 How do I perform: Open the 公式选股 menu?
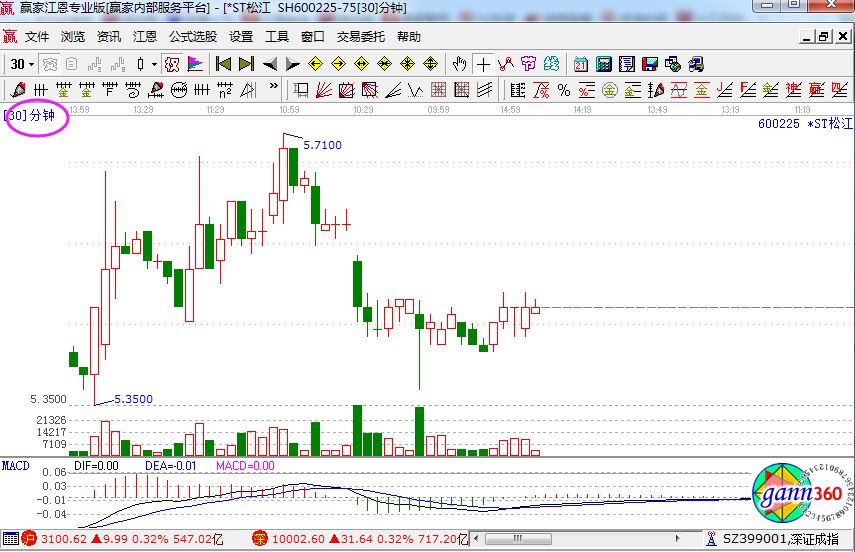click(192, 37)
